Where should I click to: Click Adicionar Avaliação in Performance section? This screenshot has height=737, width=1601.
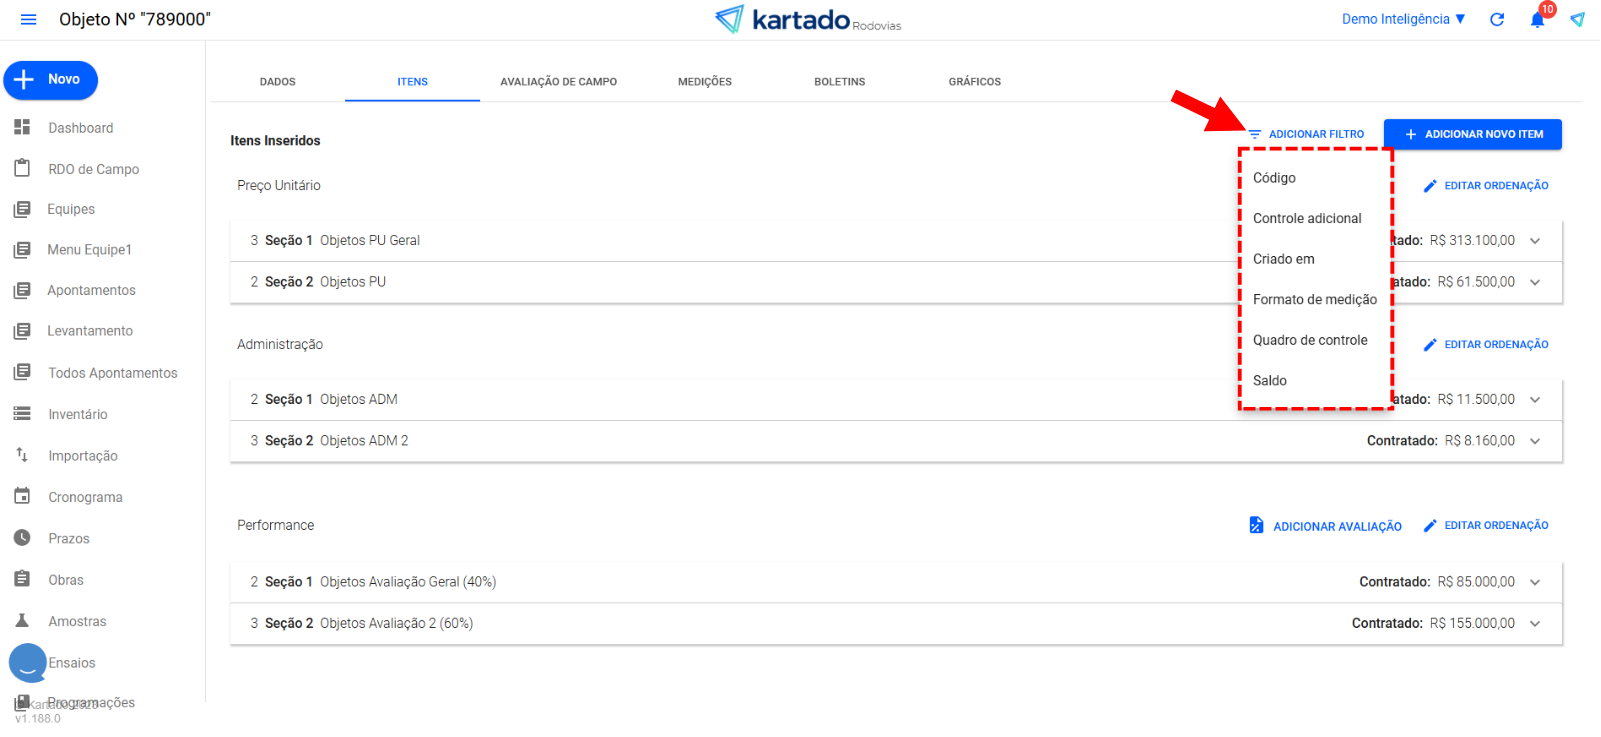[x=1325, y=526]
